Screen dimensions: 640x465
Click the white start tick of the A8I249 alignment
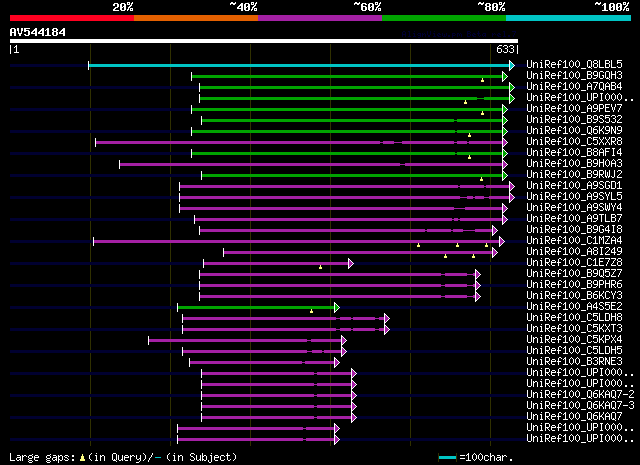tap(223, 253)
